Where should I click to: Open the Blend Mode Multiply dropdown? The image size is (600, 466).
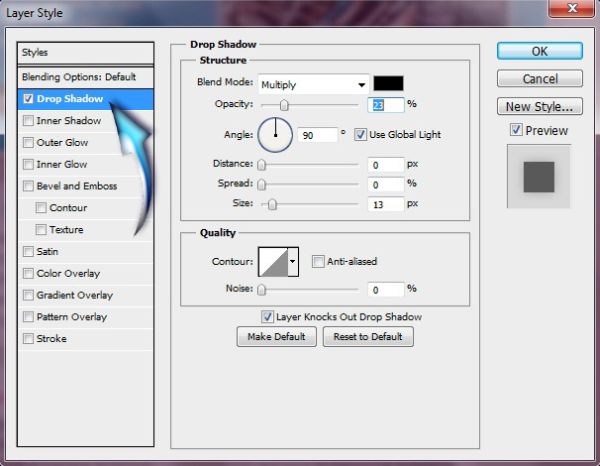pyautogui.click(x=313, y=84)
